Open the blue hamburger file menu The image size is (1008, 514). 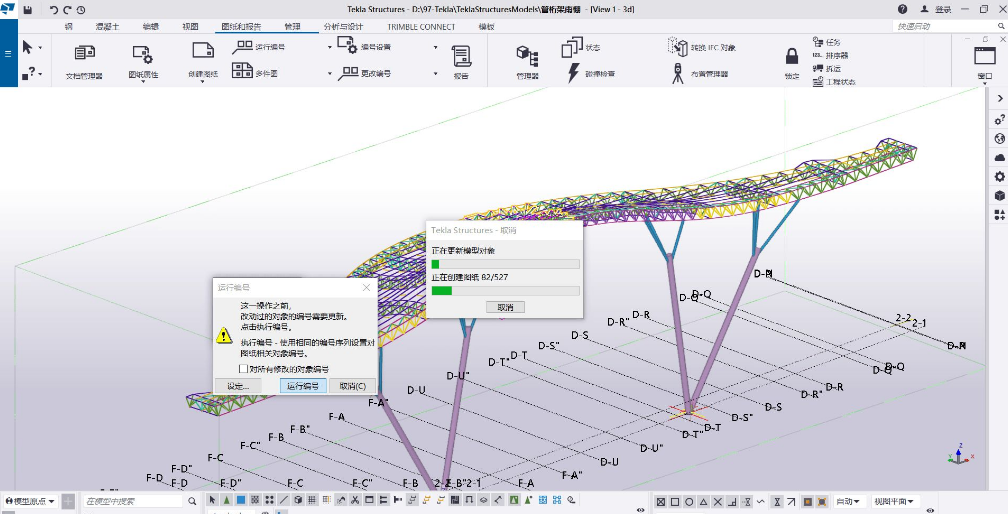coord(8,53)
